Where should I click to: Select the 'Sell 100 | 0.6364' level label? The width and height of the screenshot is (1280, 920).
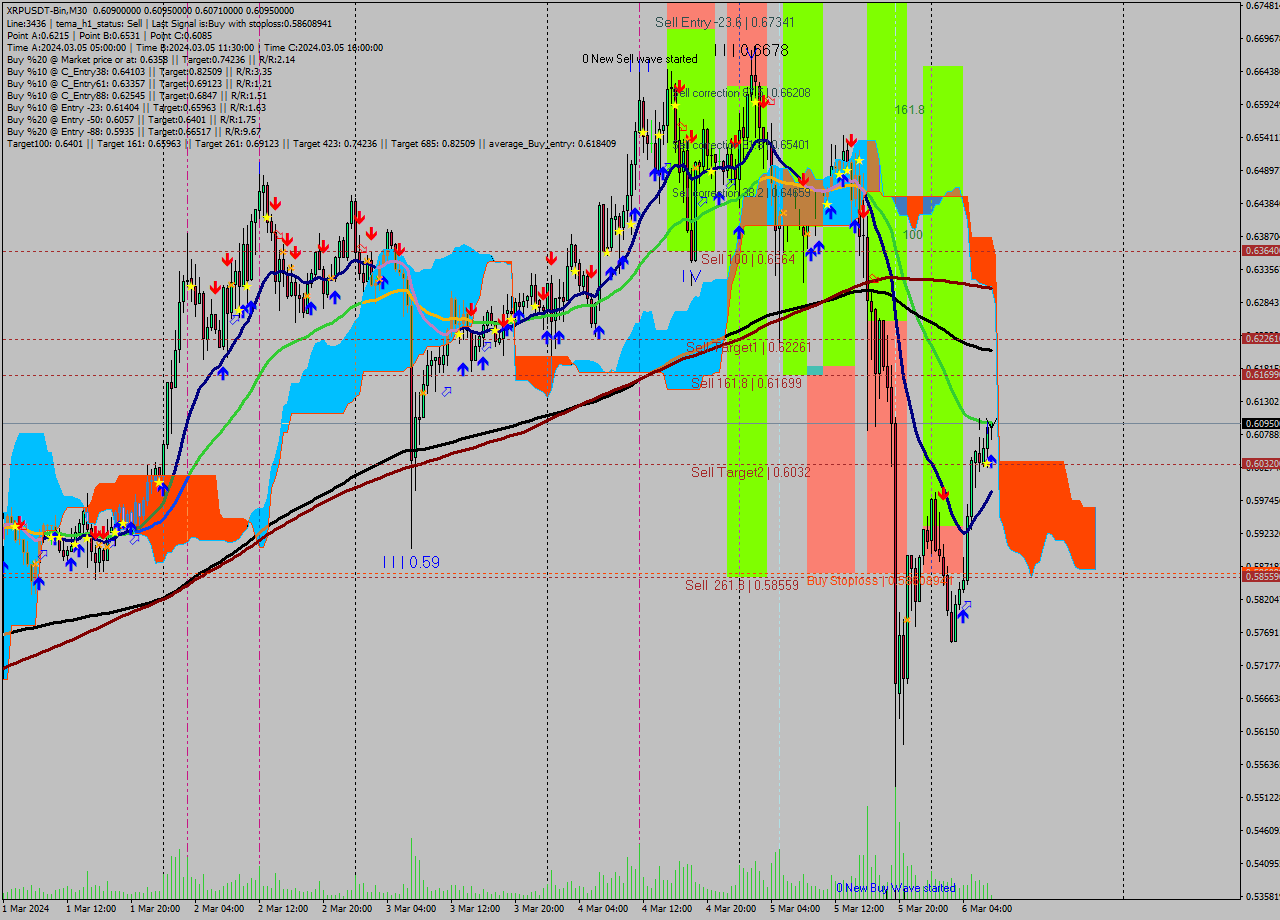point(748,259)
